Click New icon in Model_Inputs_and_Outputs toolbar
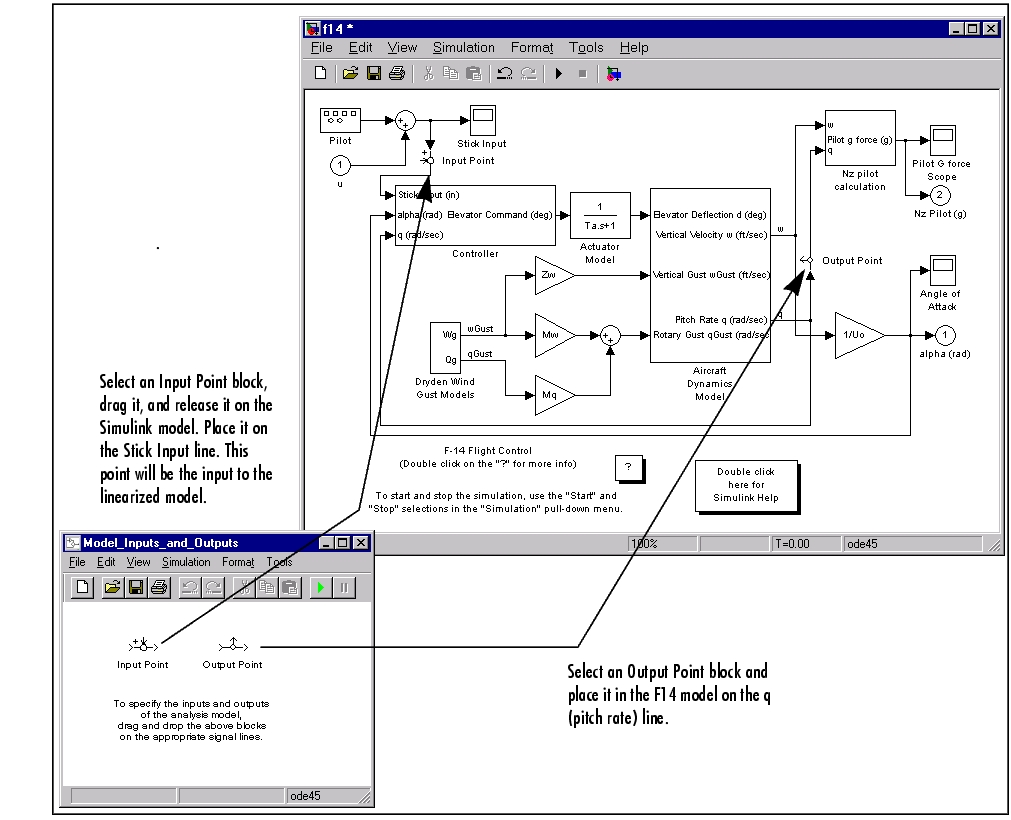Image resolution: width=1011 pixels, height=820 pixels. (x=82, y=587)
